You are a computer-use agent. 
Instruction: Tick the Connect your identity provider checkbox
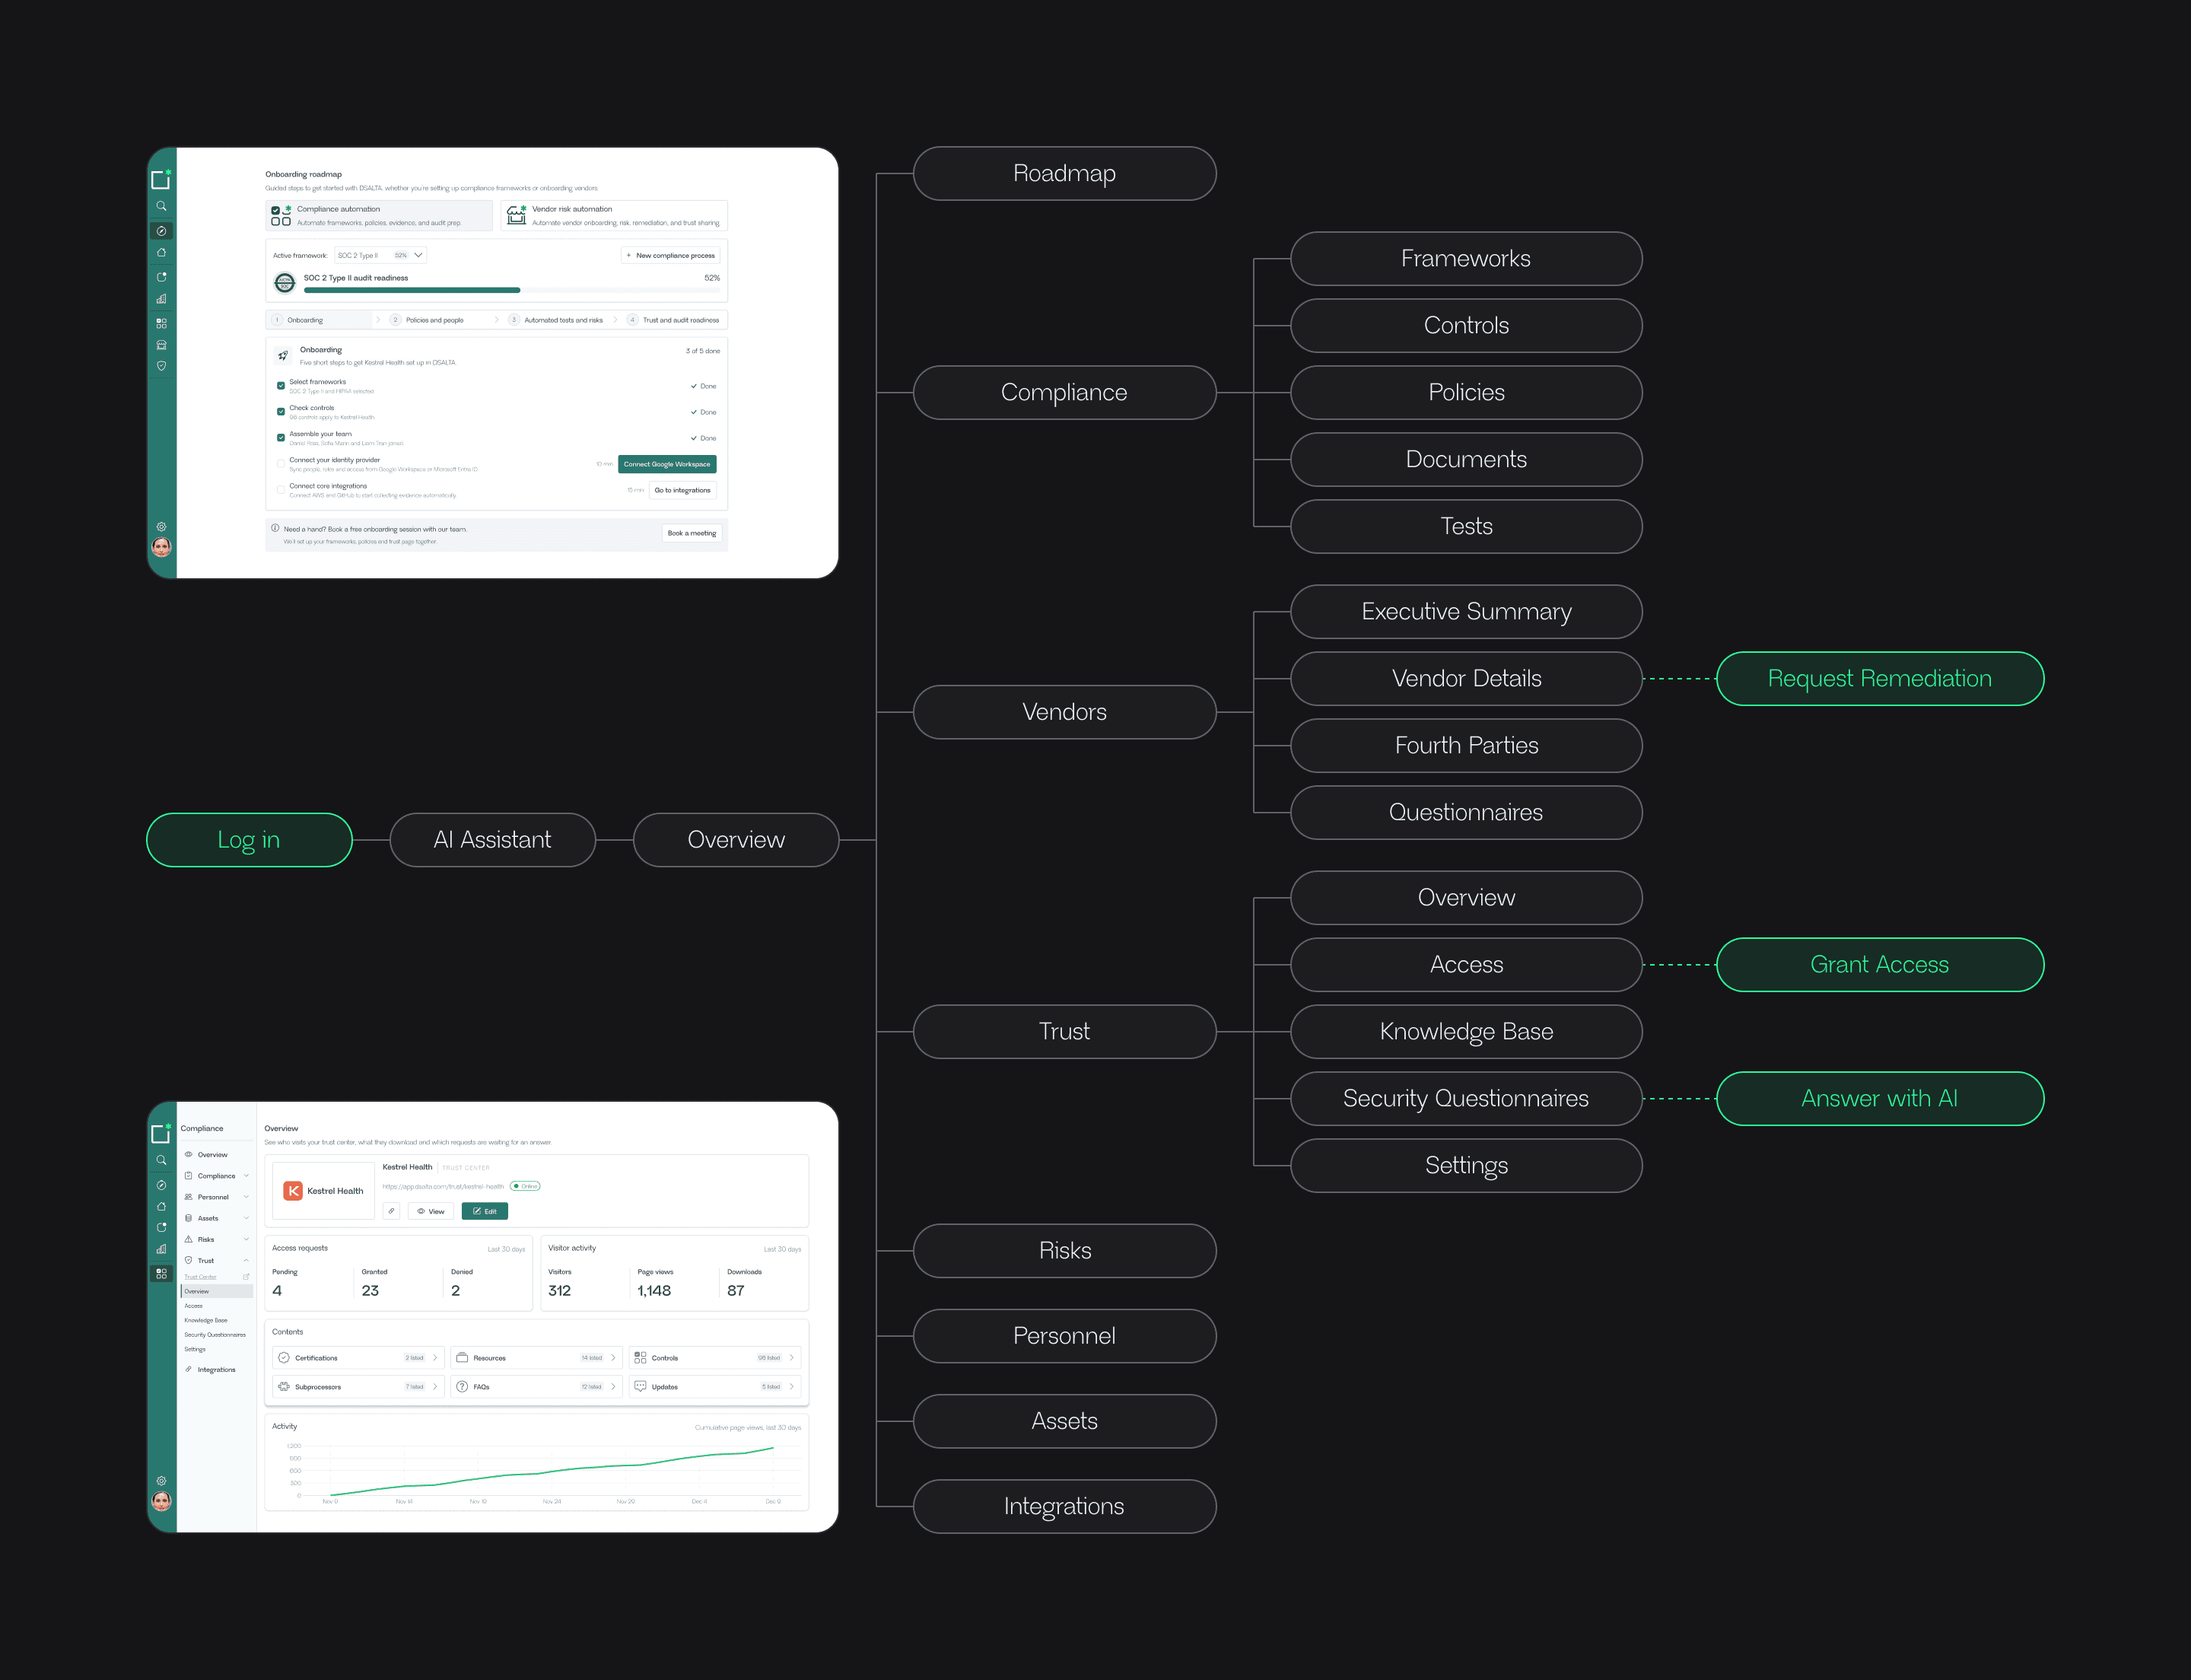(x=281, y=464)
